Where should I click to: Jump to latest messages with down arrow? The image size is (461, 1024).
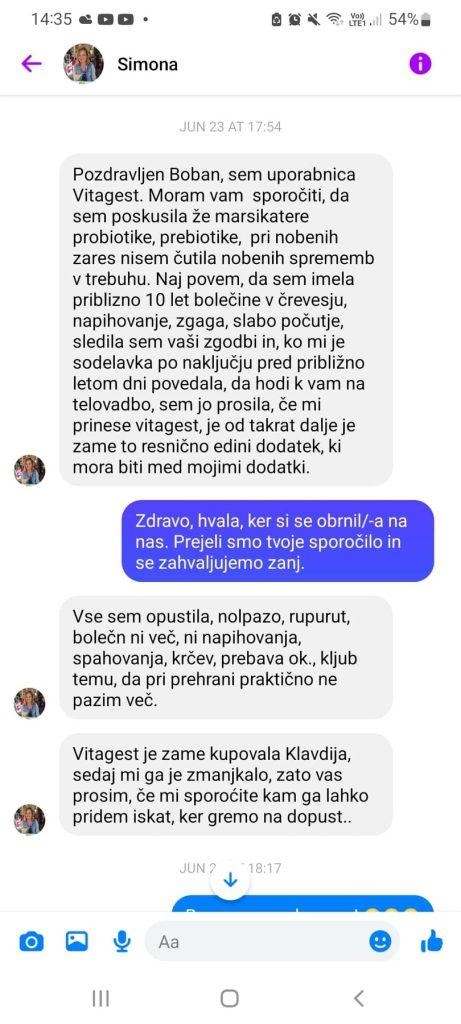[230, 880]
